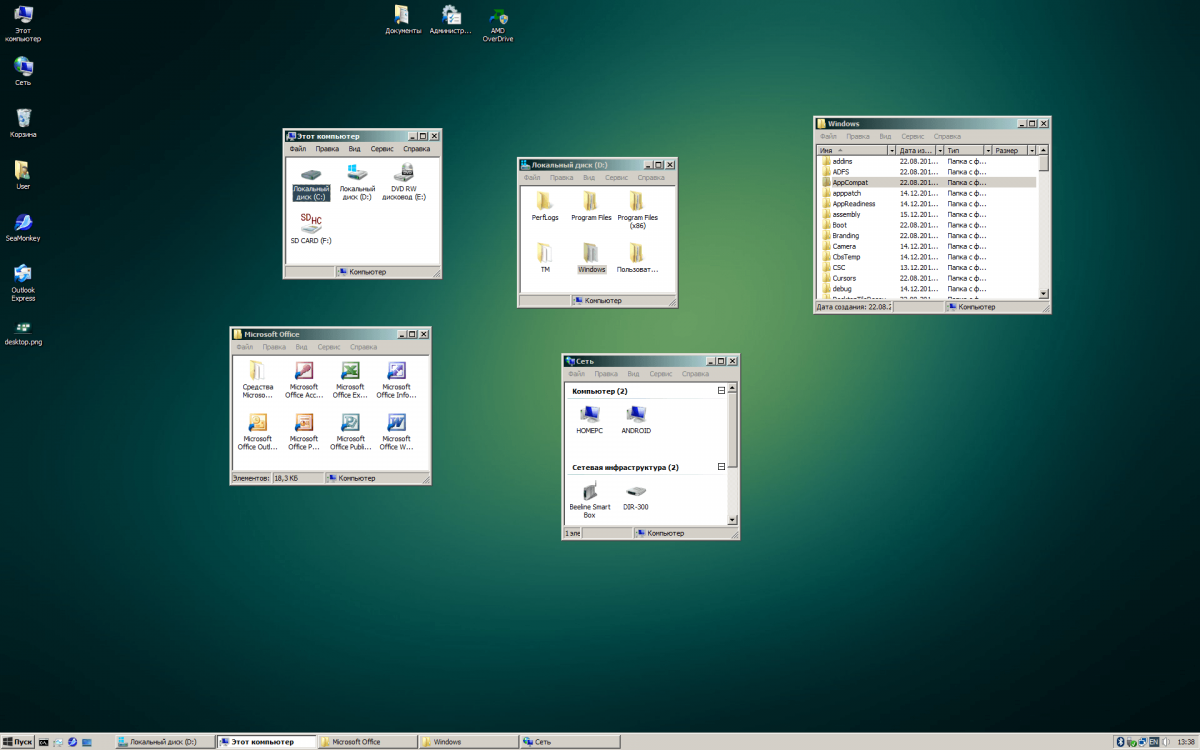1200x750 pixels.
Task: Select the Outlook Express desktop icon
Action: coord(23,274)
